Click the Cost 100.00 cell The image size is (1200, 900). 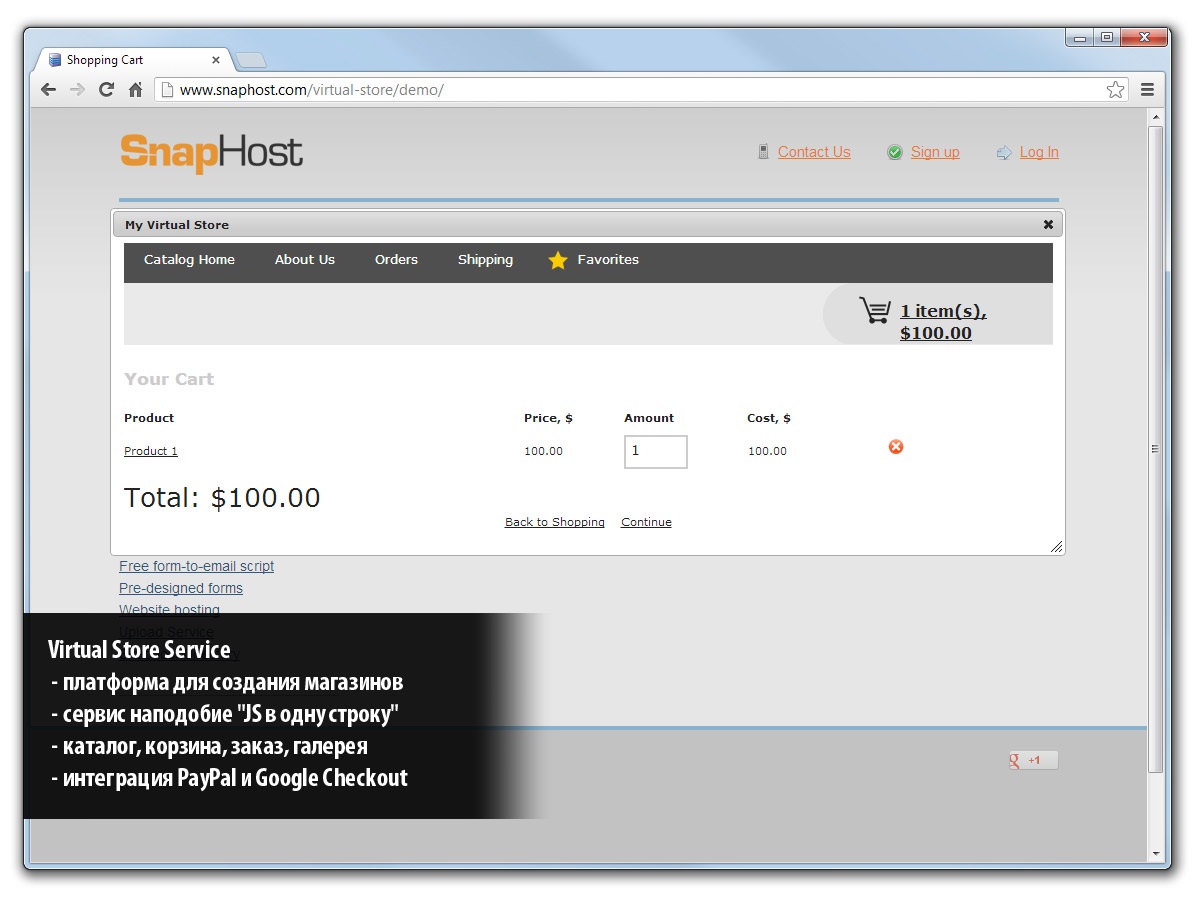click(x=767, y=451)
